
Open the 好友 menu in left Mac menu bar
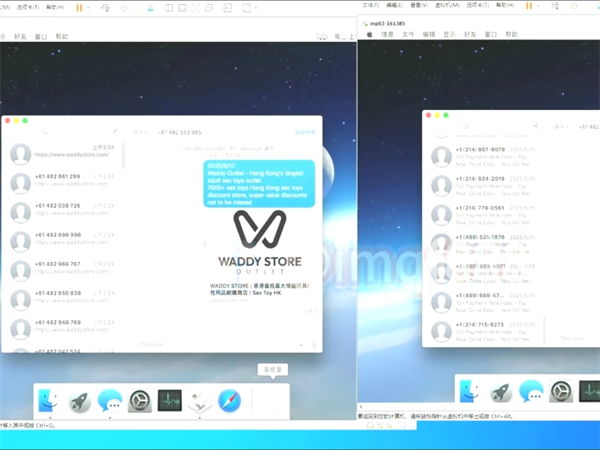pos(18,34)
